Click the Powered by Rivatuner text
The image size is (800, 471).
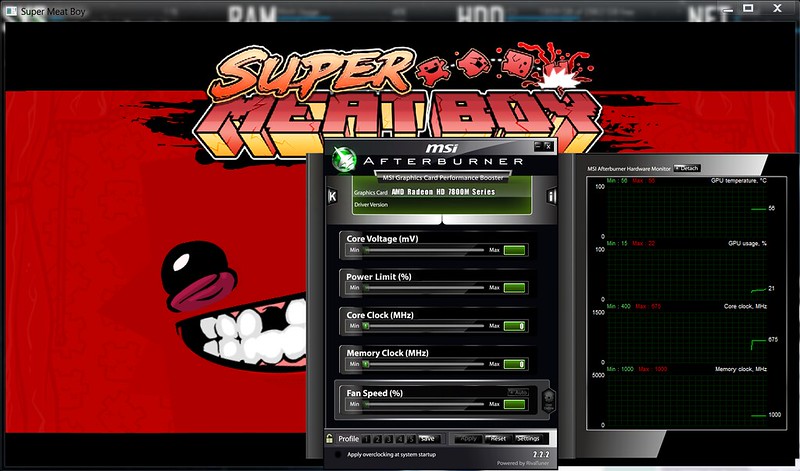coord(523,463)
